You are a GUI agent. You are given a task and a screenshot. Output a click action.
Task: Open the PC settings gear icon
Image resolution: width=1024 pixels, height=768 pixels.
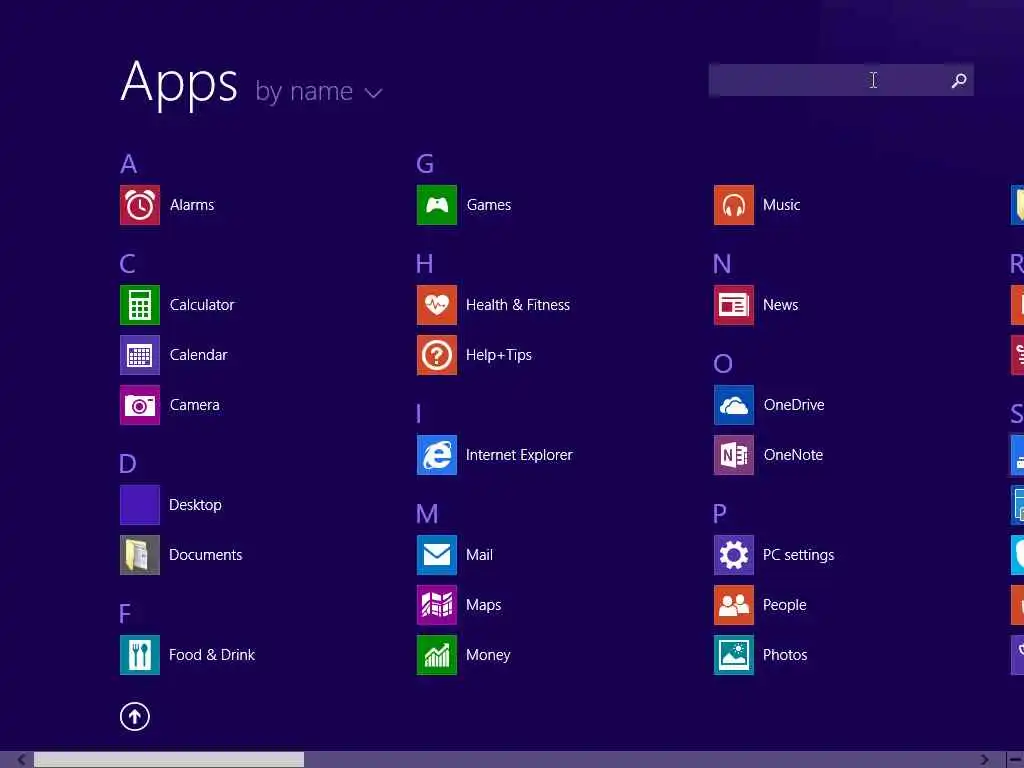(x=734, y=555)
